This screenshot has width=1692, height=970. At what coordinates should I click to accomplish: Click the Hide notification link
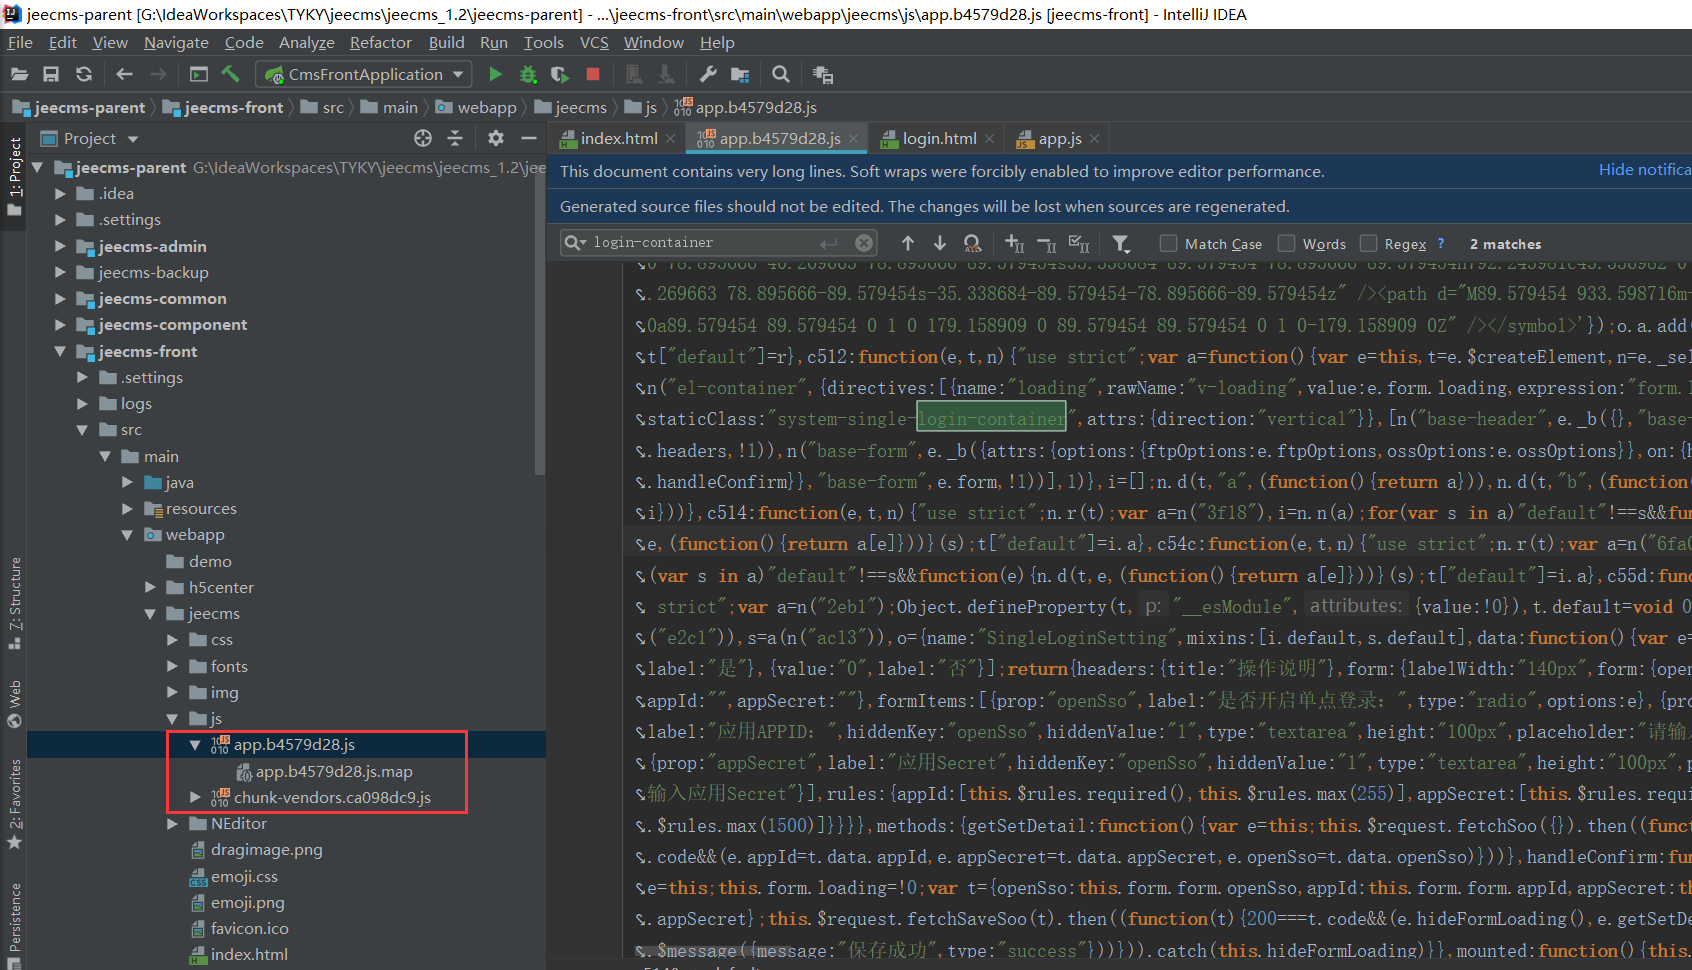(1643, 170)
